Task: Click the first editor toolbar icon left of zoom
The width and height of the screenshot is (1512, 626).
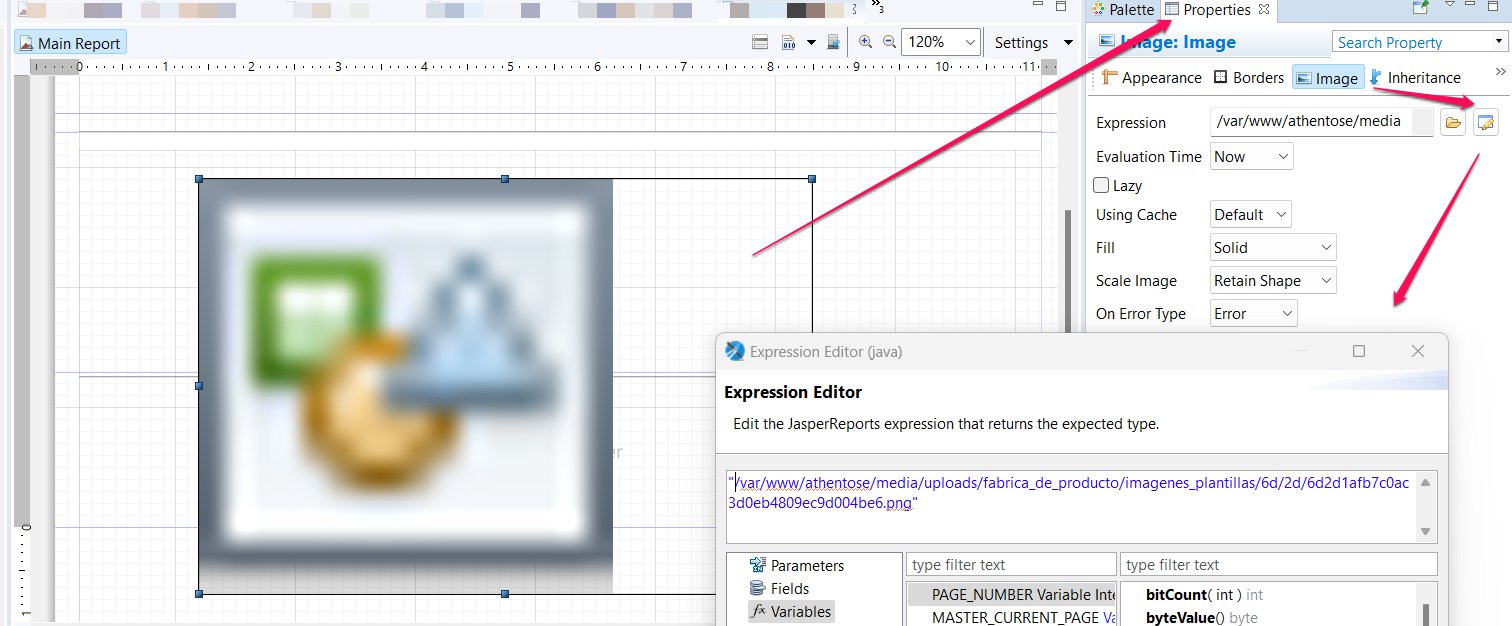Action: [x=760, y=42]
